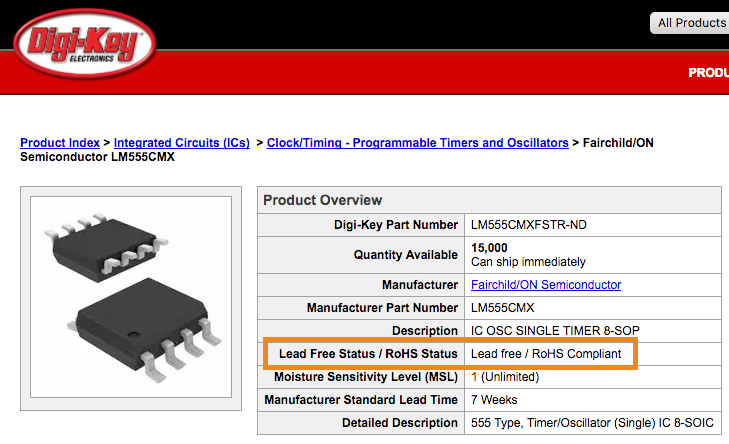The height and width of the screenshot is (444, 729).
Task: Open the Products menu in red bar
Action: click(708, 72)
